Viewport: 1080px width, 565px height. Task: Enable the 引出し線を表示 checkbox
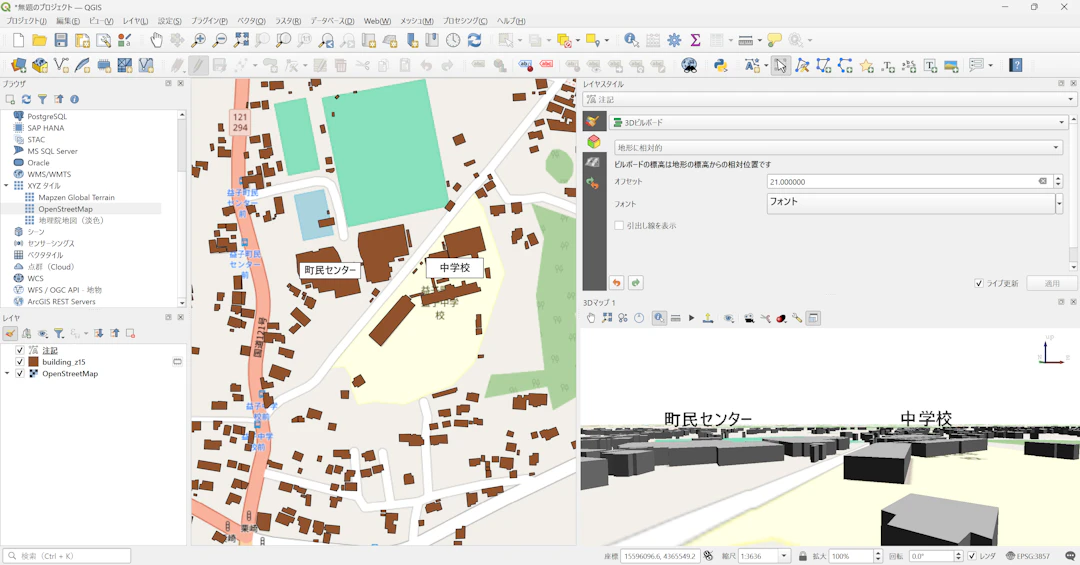pos(619,226)
